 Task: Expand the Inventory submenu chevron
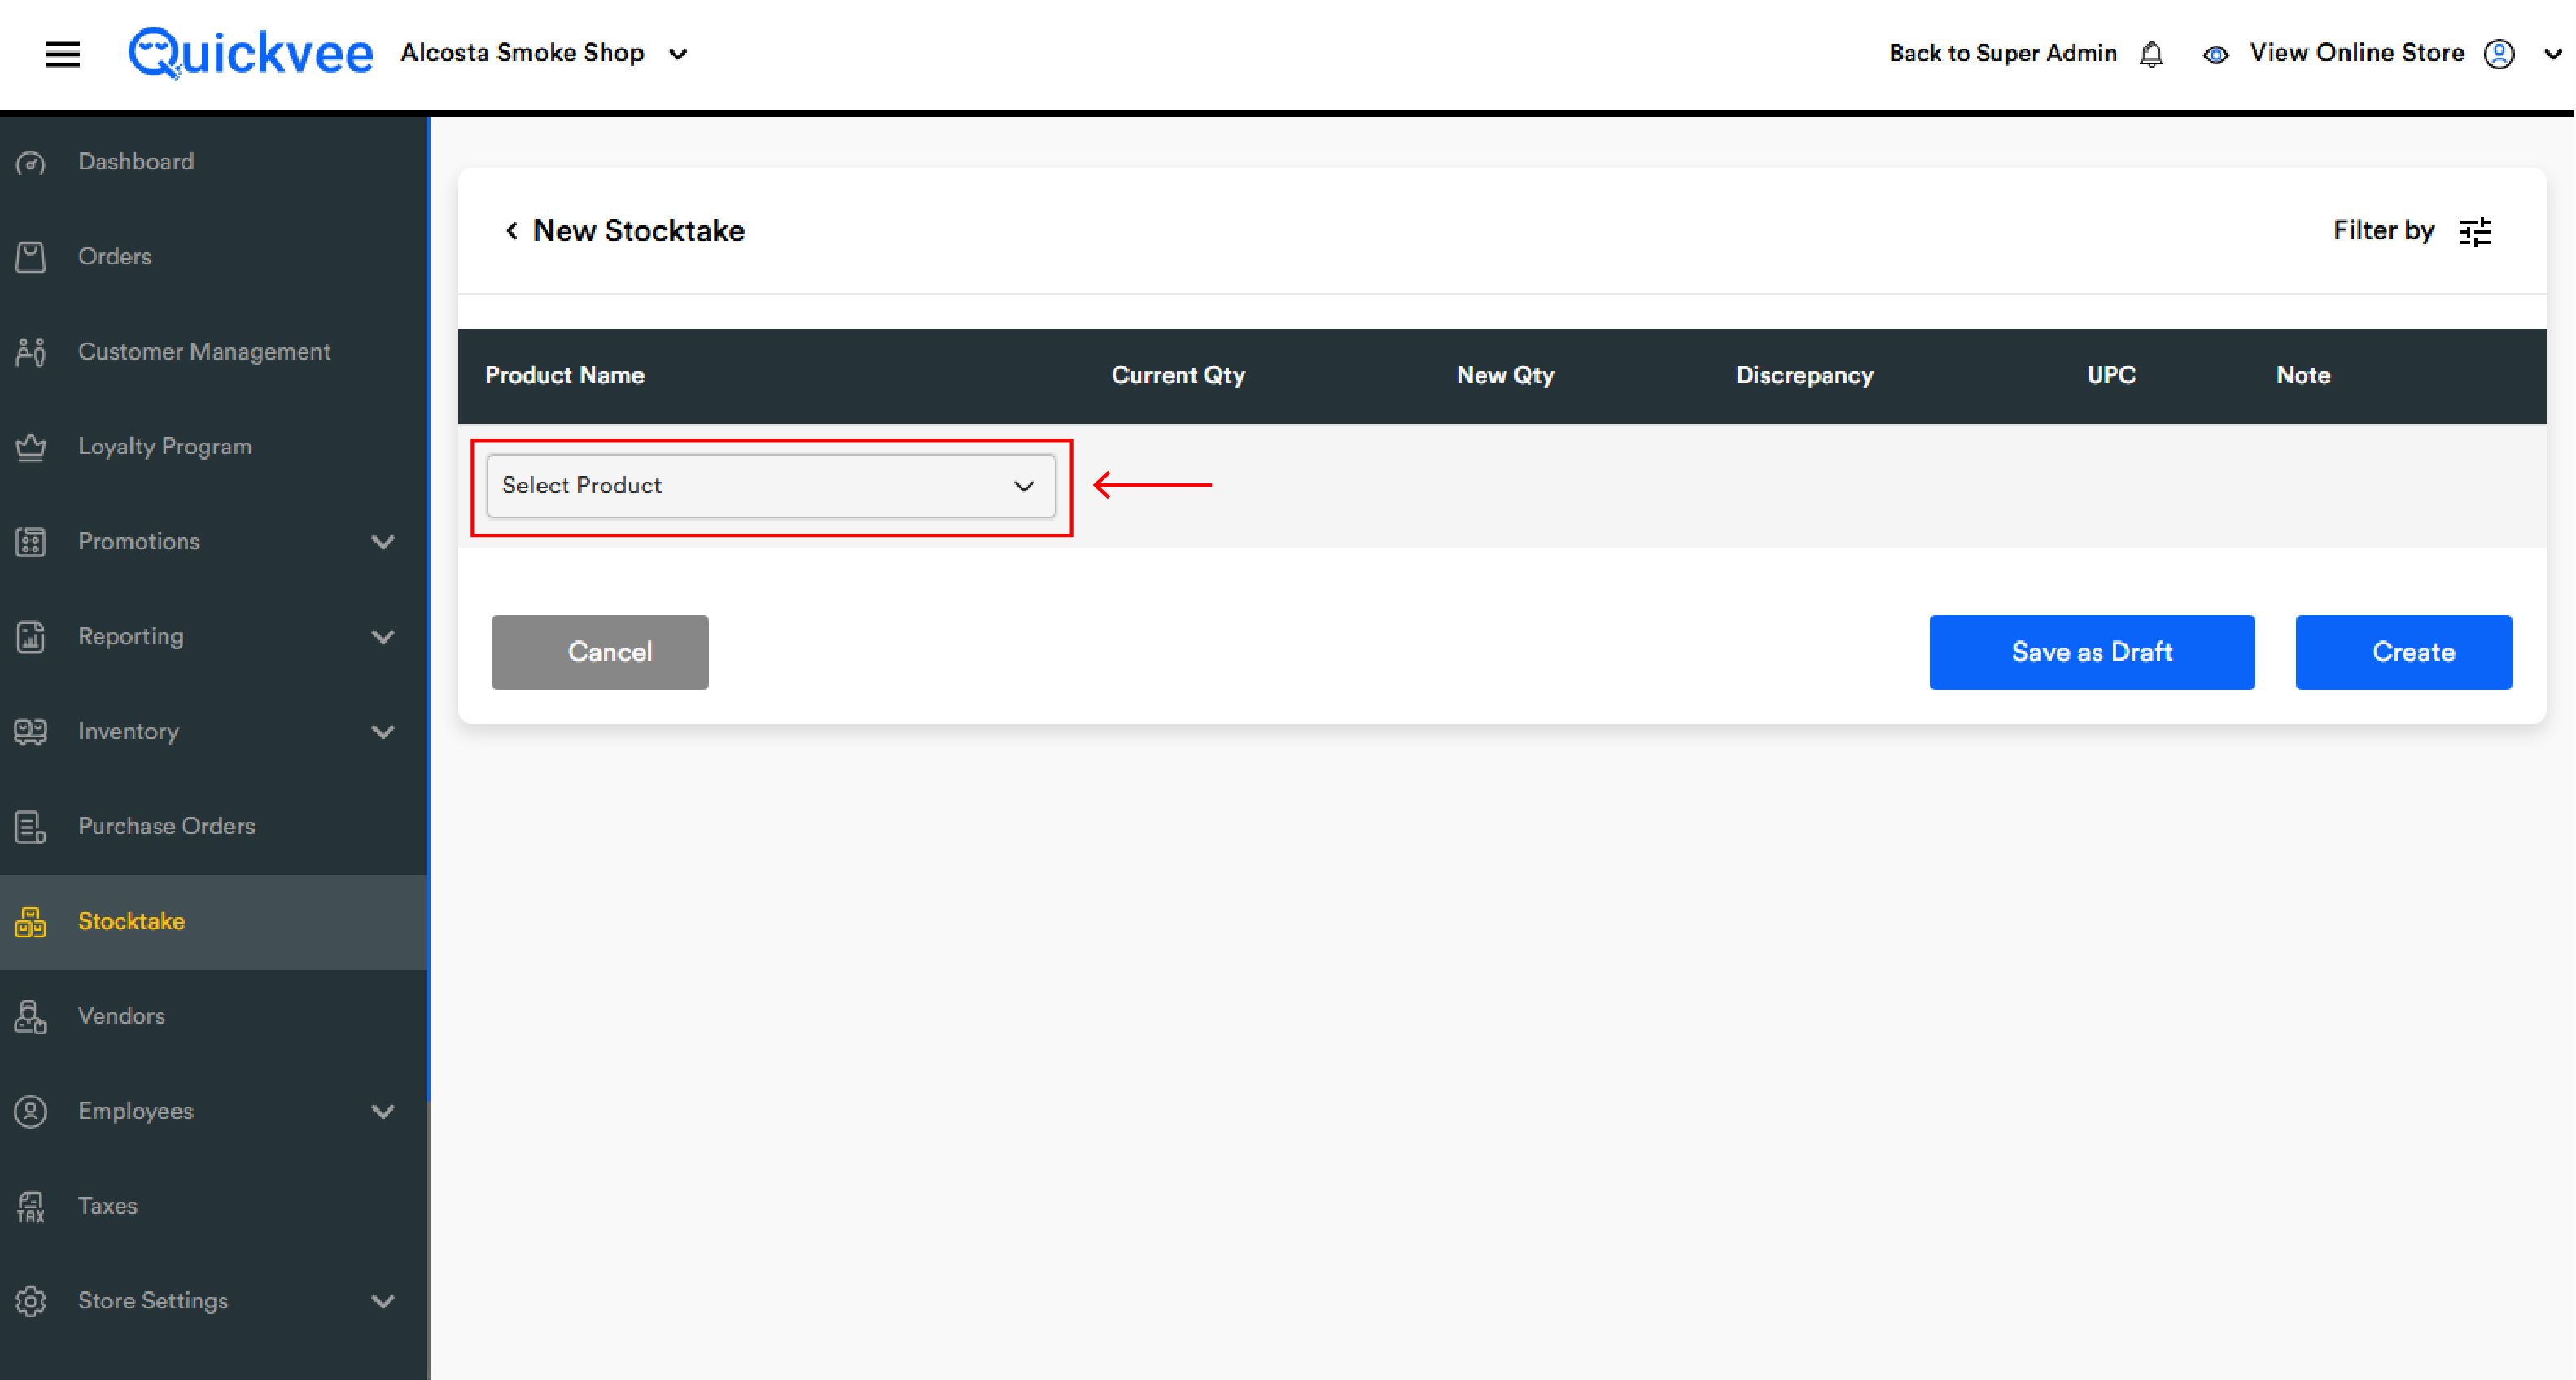point(382,732)
